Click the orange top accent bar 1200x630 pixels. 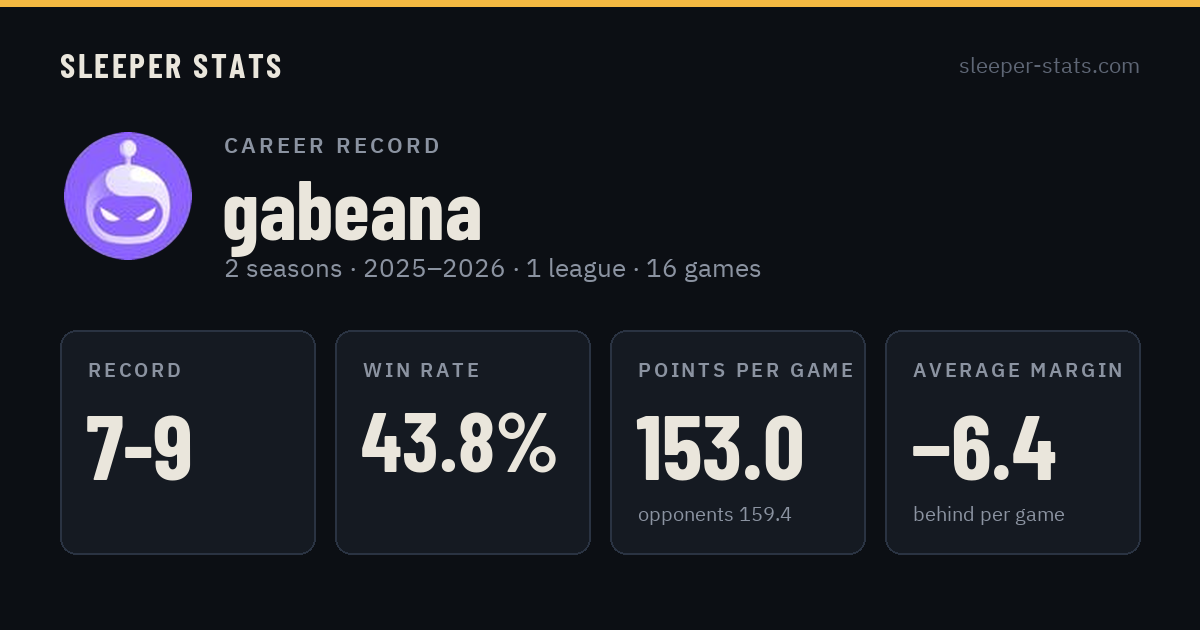tap(600, 3)
